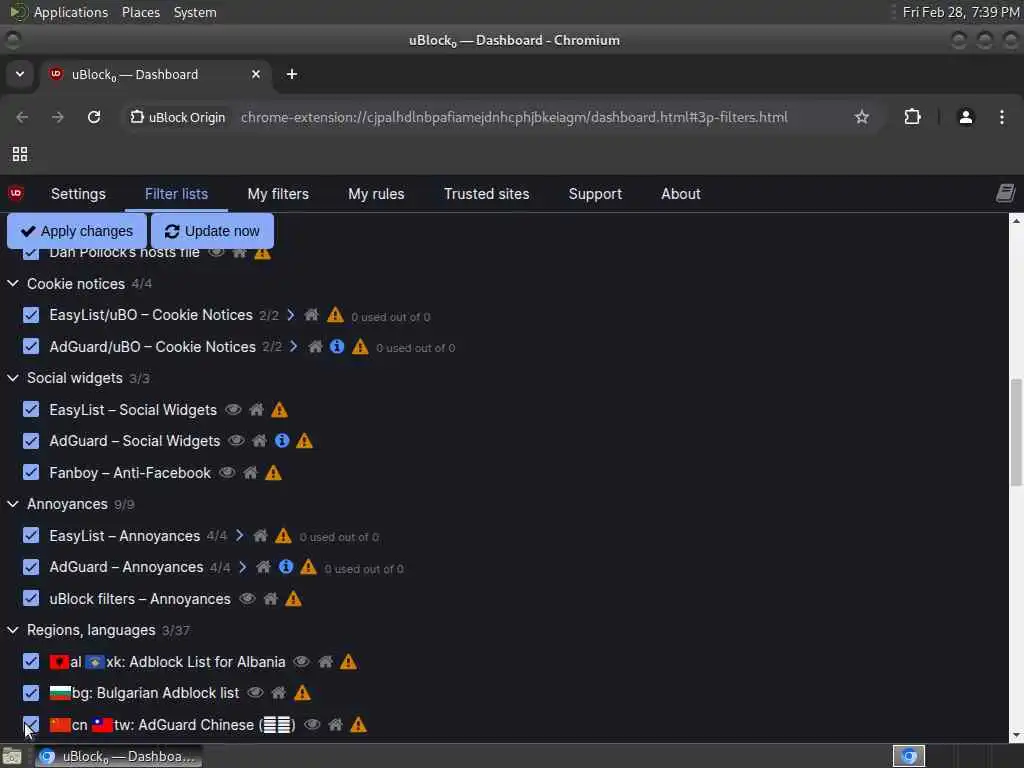This screenshot has height=768, width=1024.
Task: Click info icon for AdGuard – Social Widgets
Action: [x=282, y=441]
